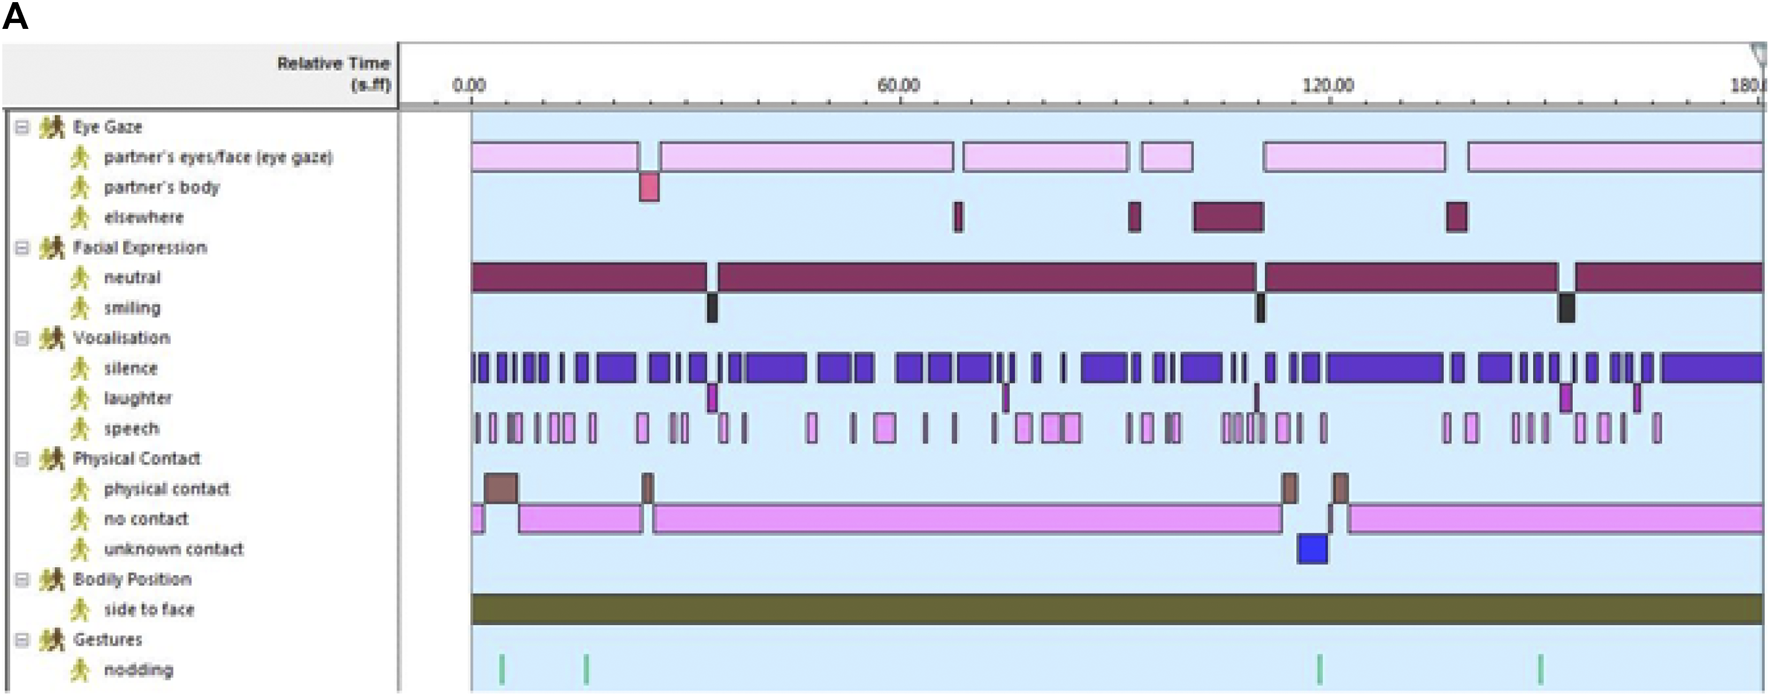Click the Physical Contact group icon
This screenshot has height=696, width=1772.
point(52,459)
